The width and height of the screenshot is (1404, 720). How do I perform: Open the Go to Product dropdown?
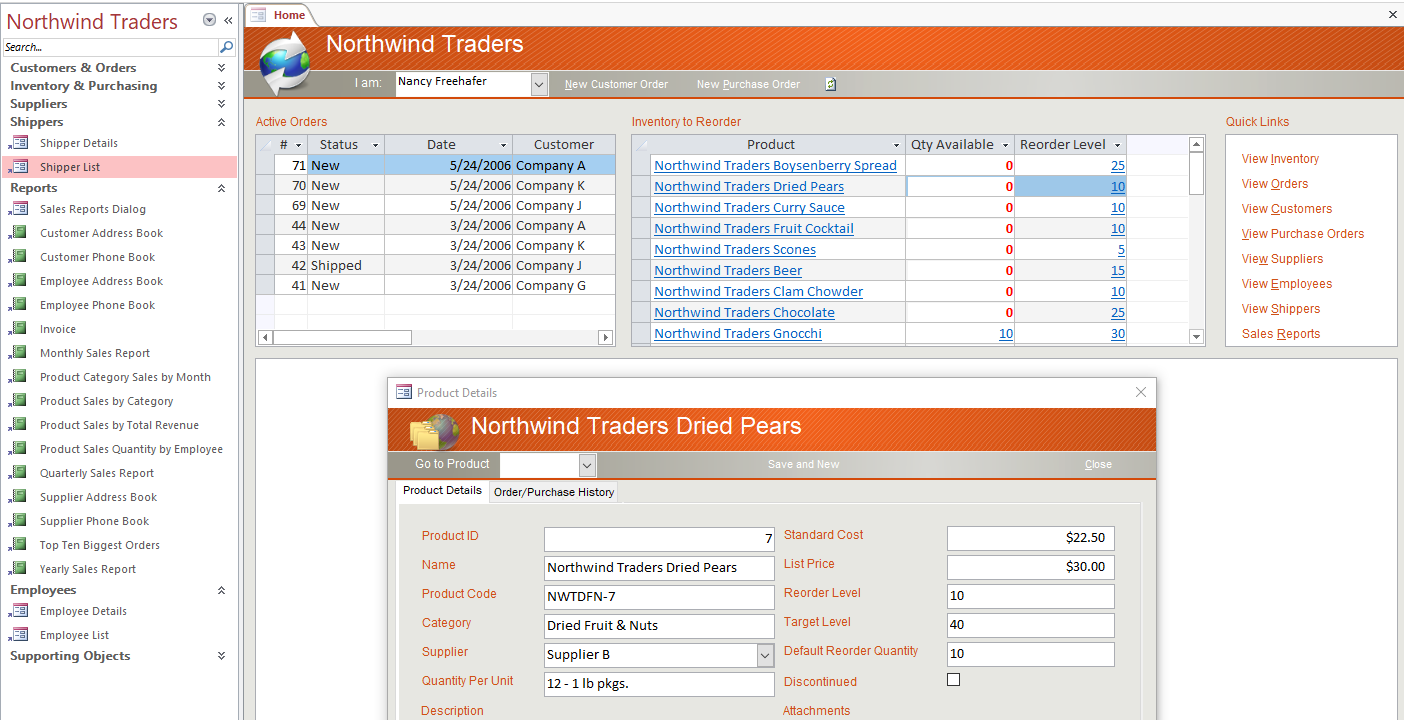587,465
